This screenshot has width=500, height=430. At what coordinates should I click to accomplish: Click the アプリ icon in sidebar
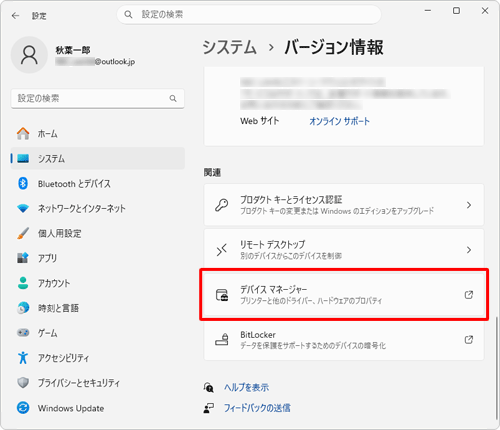pyautogui.click(x=23, y=258)
